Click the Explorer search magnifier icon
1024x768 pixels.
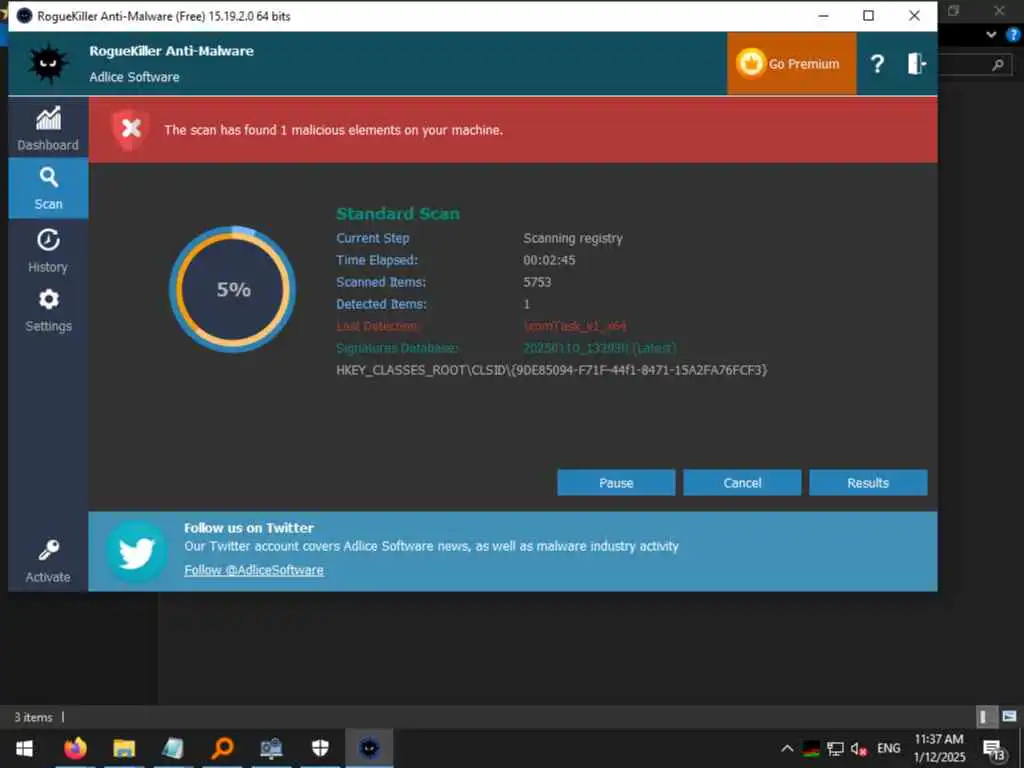[x=997, y=65]
